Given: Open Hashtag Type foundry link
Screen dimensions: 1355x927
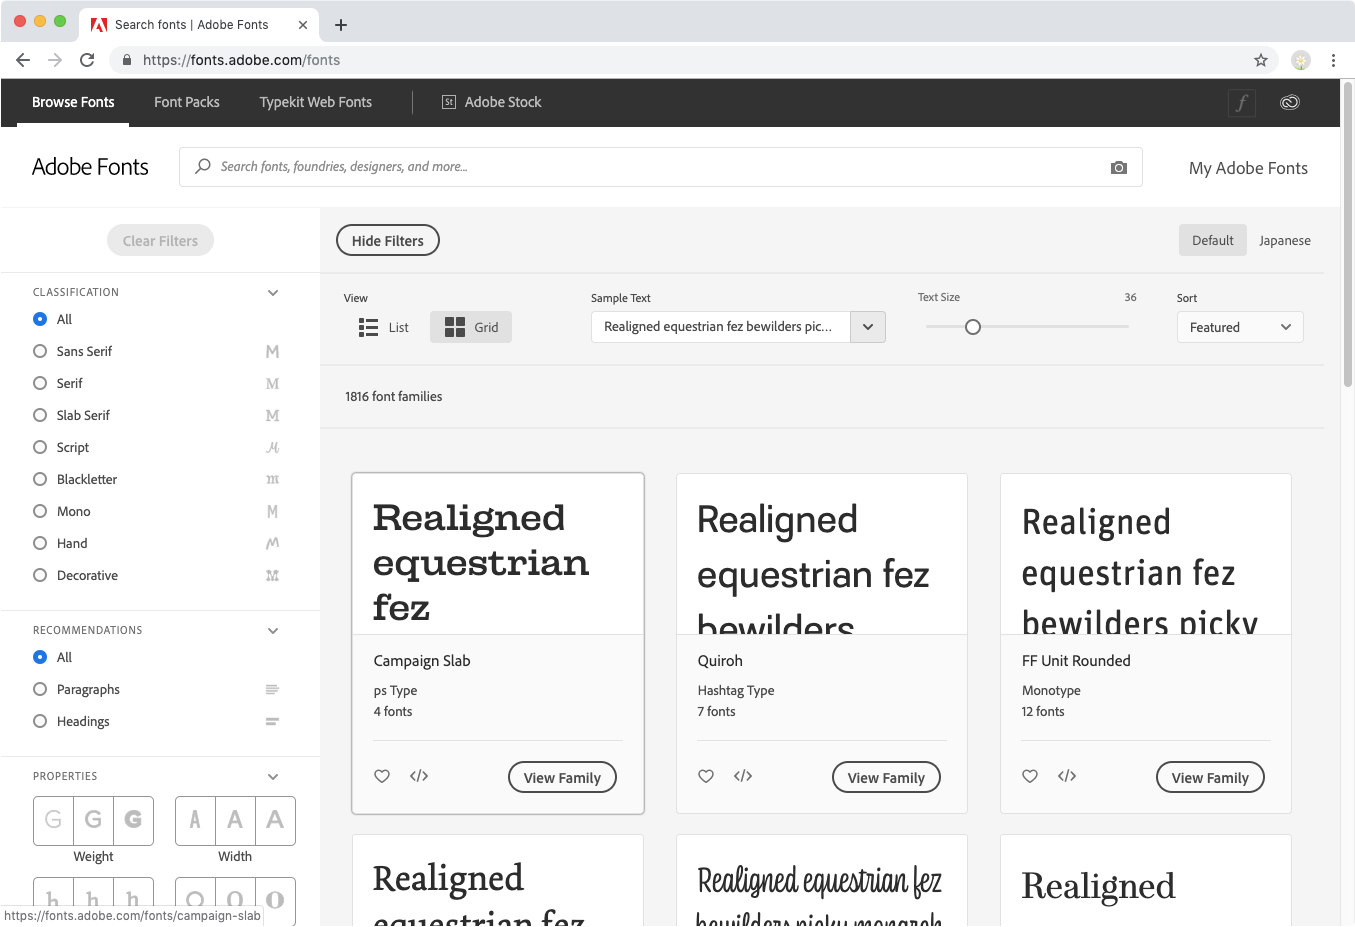Looking at the screenshot, I should click(736, 690).
